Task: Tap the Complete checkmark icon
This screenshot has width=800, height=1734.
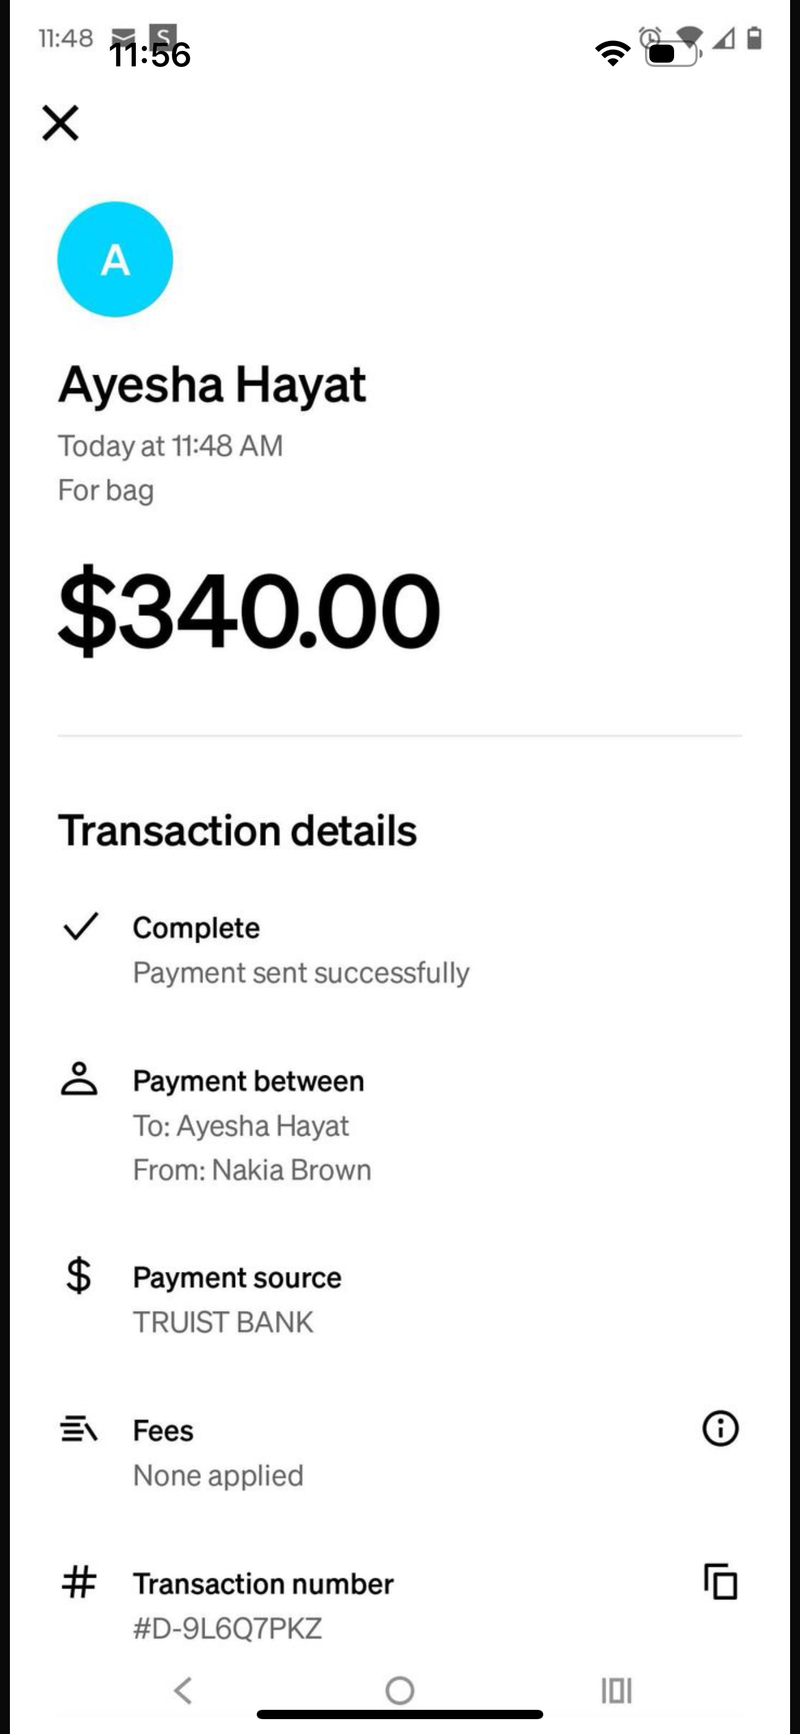Action: click(80, 926)
